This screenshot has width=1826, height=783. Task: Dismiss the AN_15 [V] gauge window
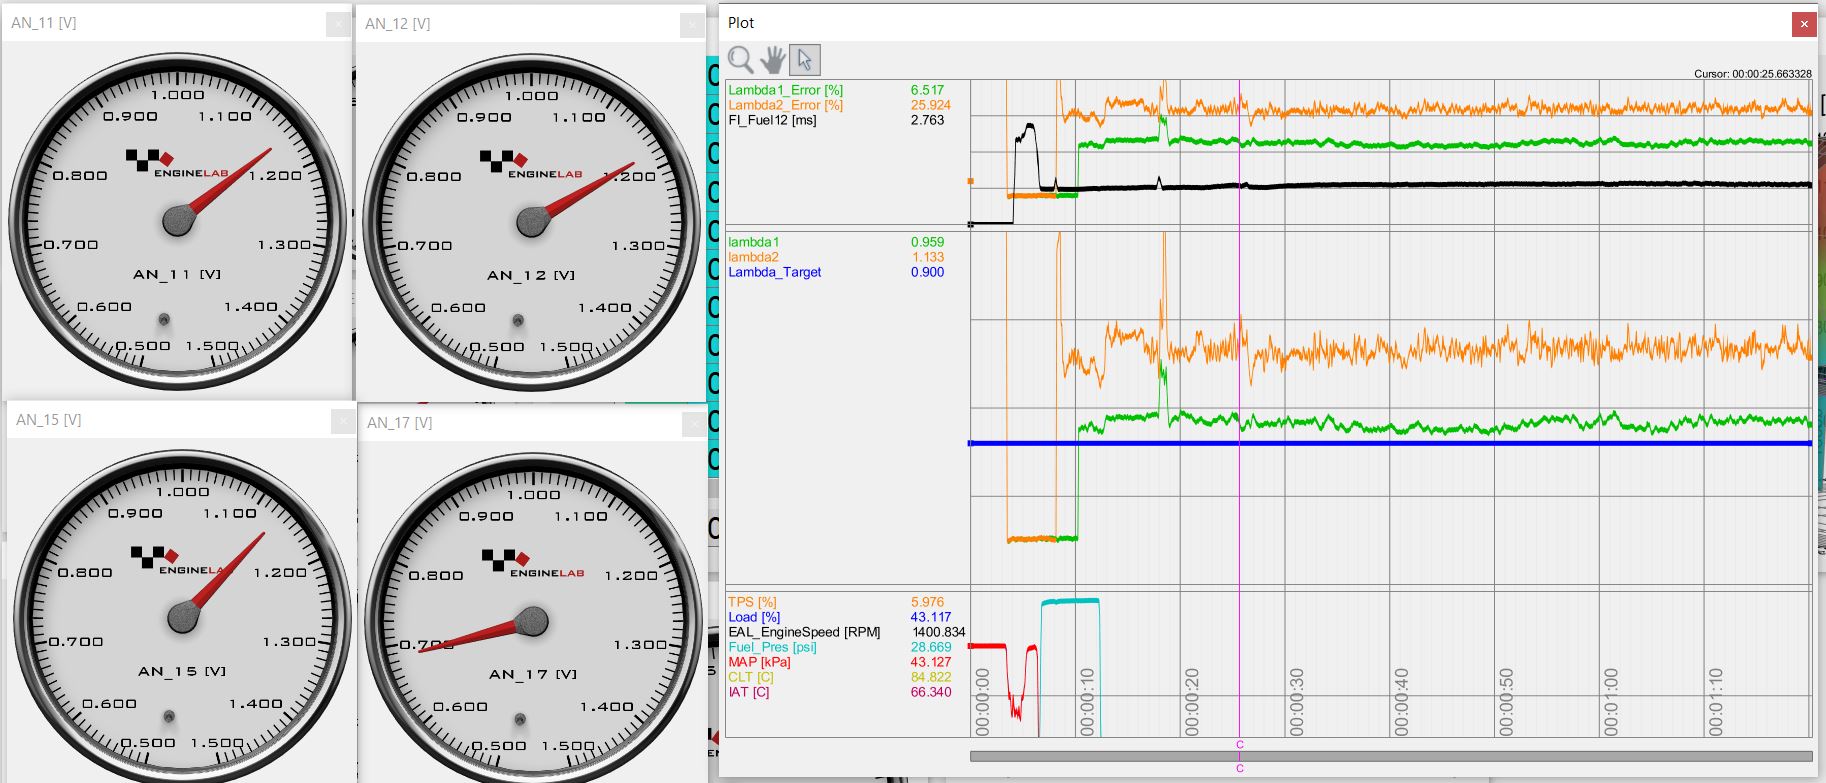(x=343, y=421)
